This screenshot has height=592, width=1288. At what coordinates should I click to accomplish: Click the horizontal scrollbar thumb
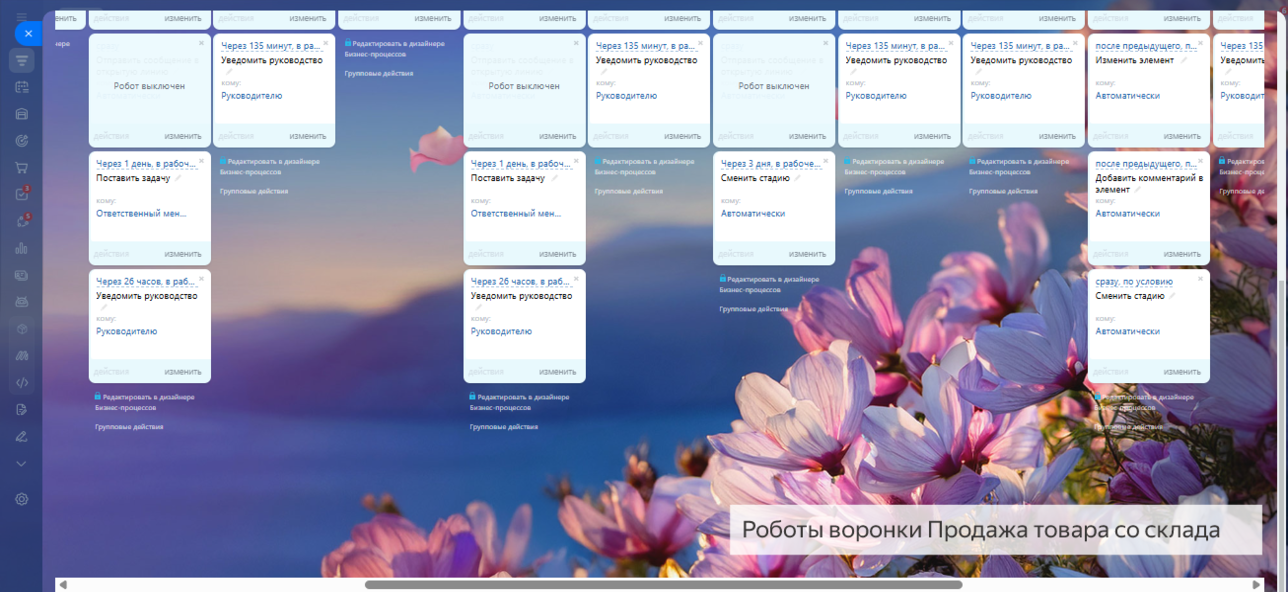pyautogui.click(x=663, y=585)
